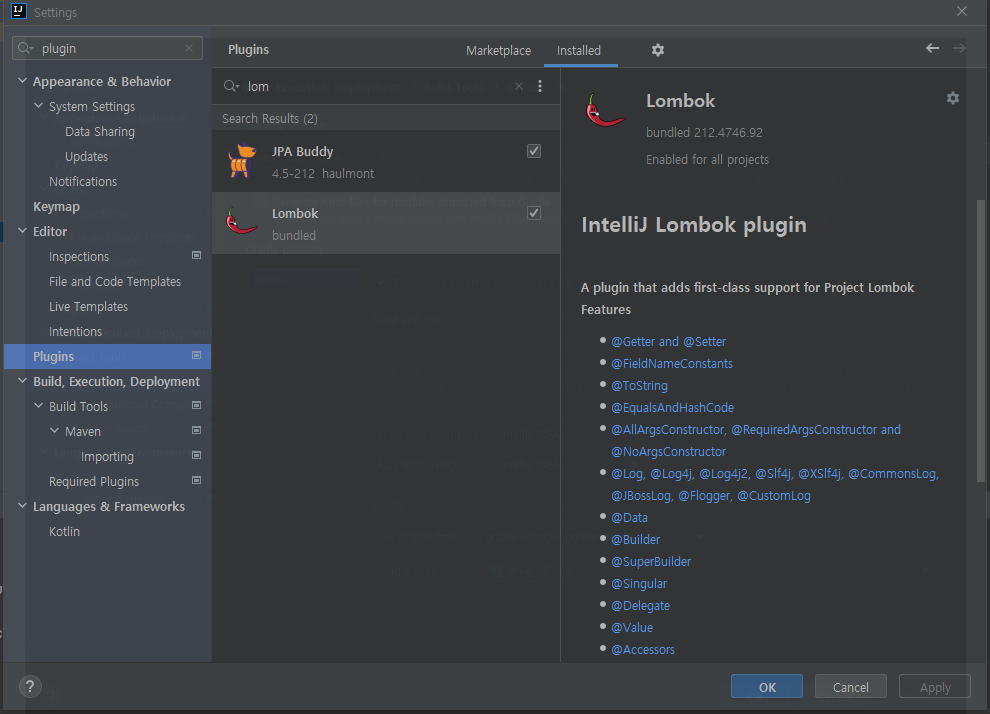
Task: Collapse the Maven node
Action: click(54, 431)
